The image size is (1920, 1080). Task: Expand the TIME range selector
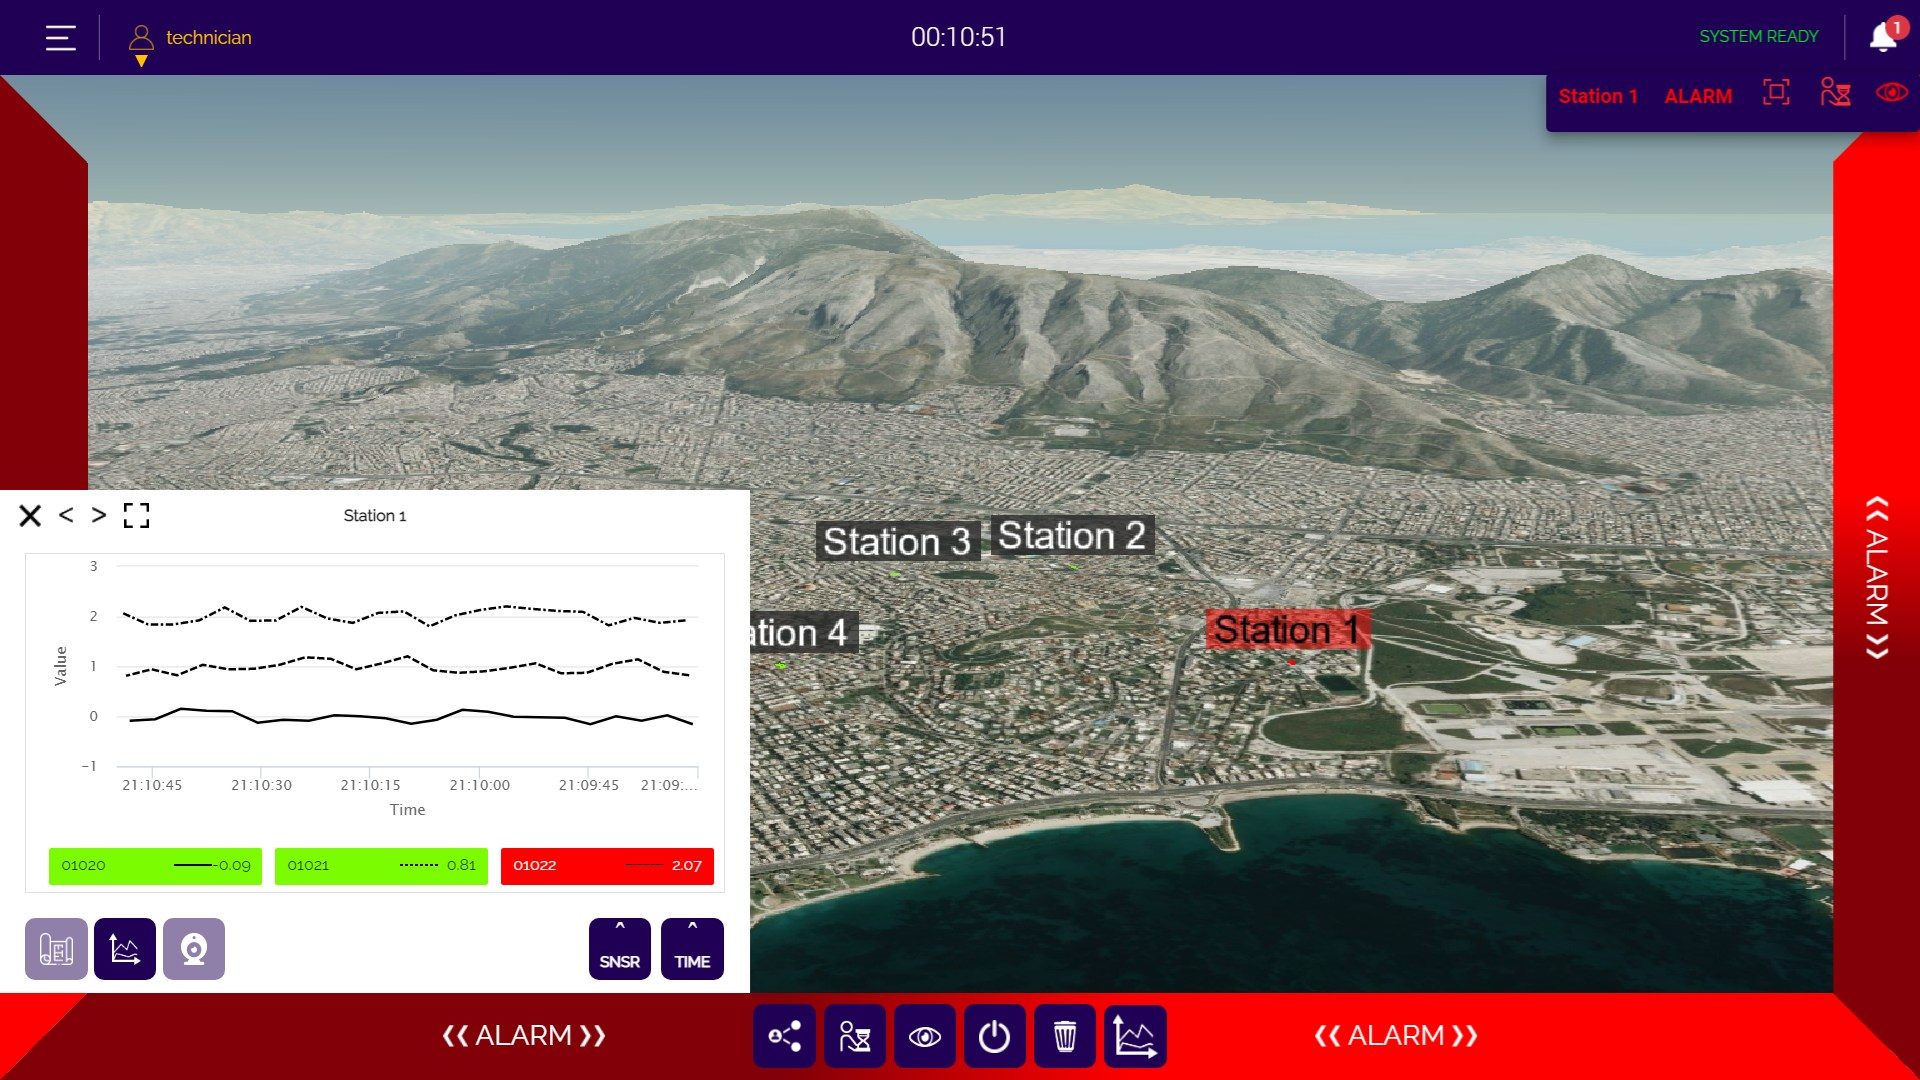pyautogui.click(x=692, y=949)
